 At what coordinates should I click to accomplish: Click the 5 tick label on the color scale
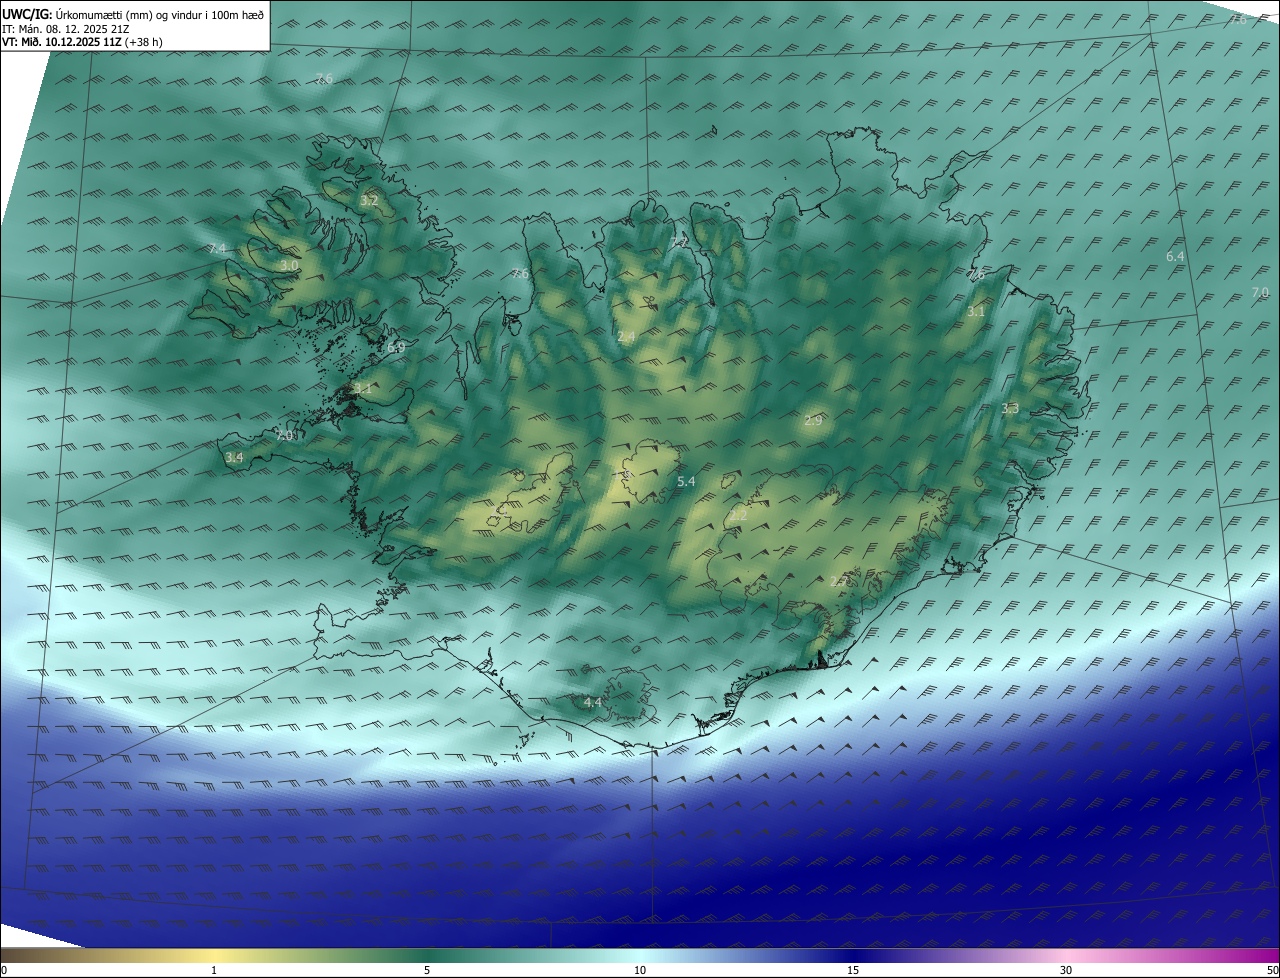click(x=427, y=970)
